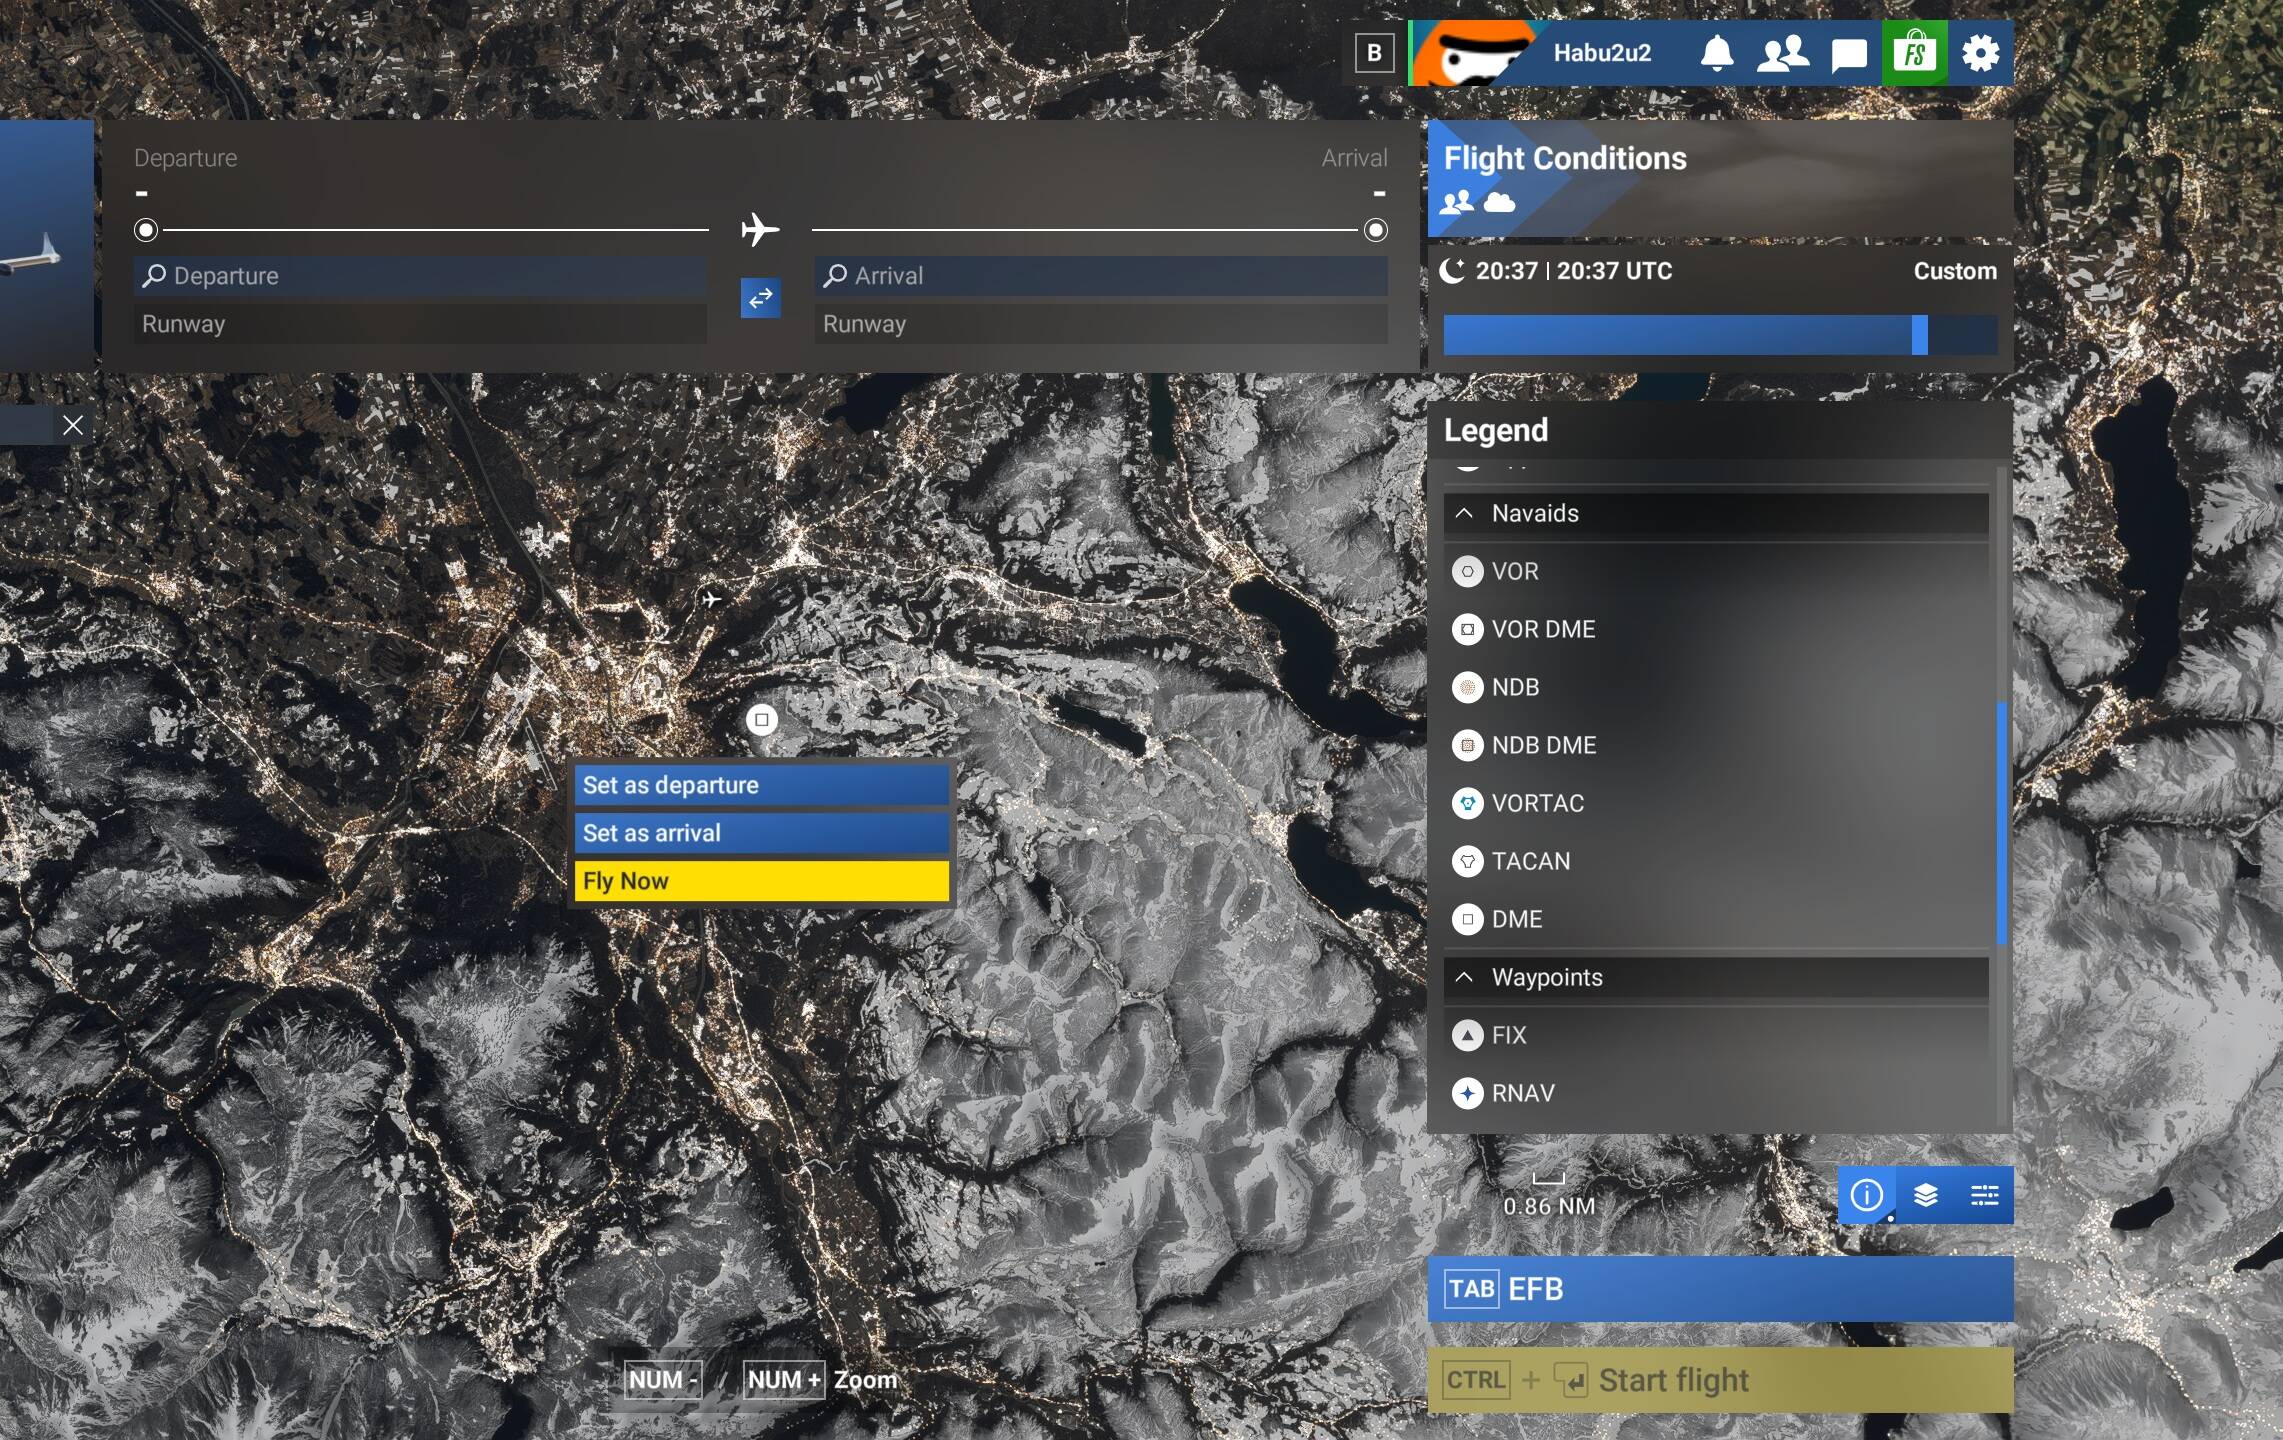Click the map layers stack icon
The height and width of the screenshot is (1440, 2283).
pos(1925,1195)
